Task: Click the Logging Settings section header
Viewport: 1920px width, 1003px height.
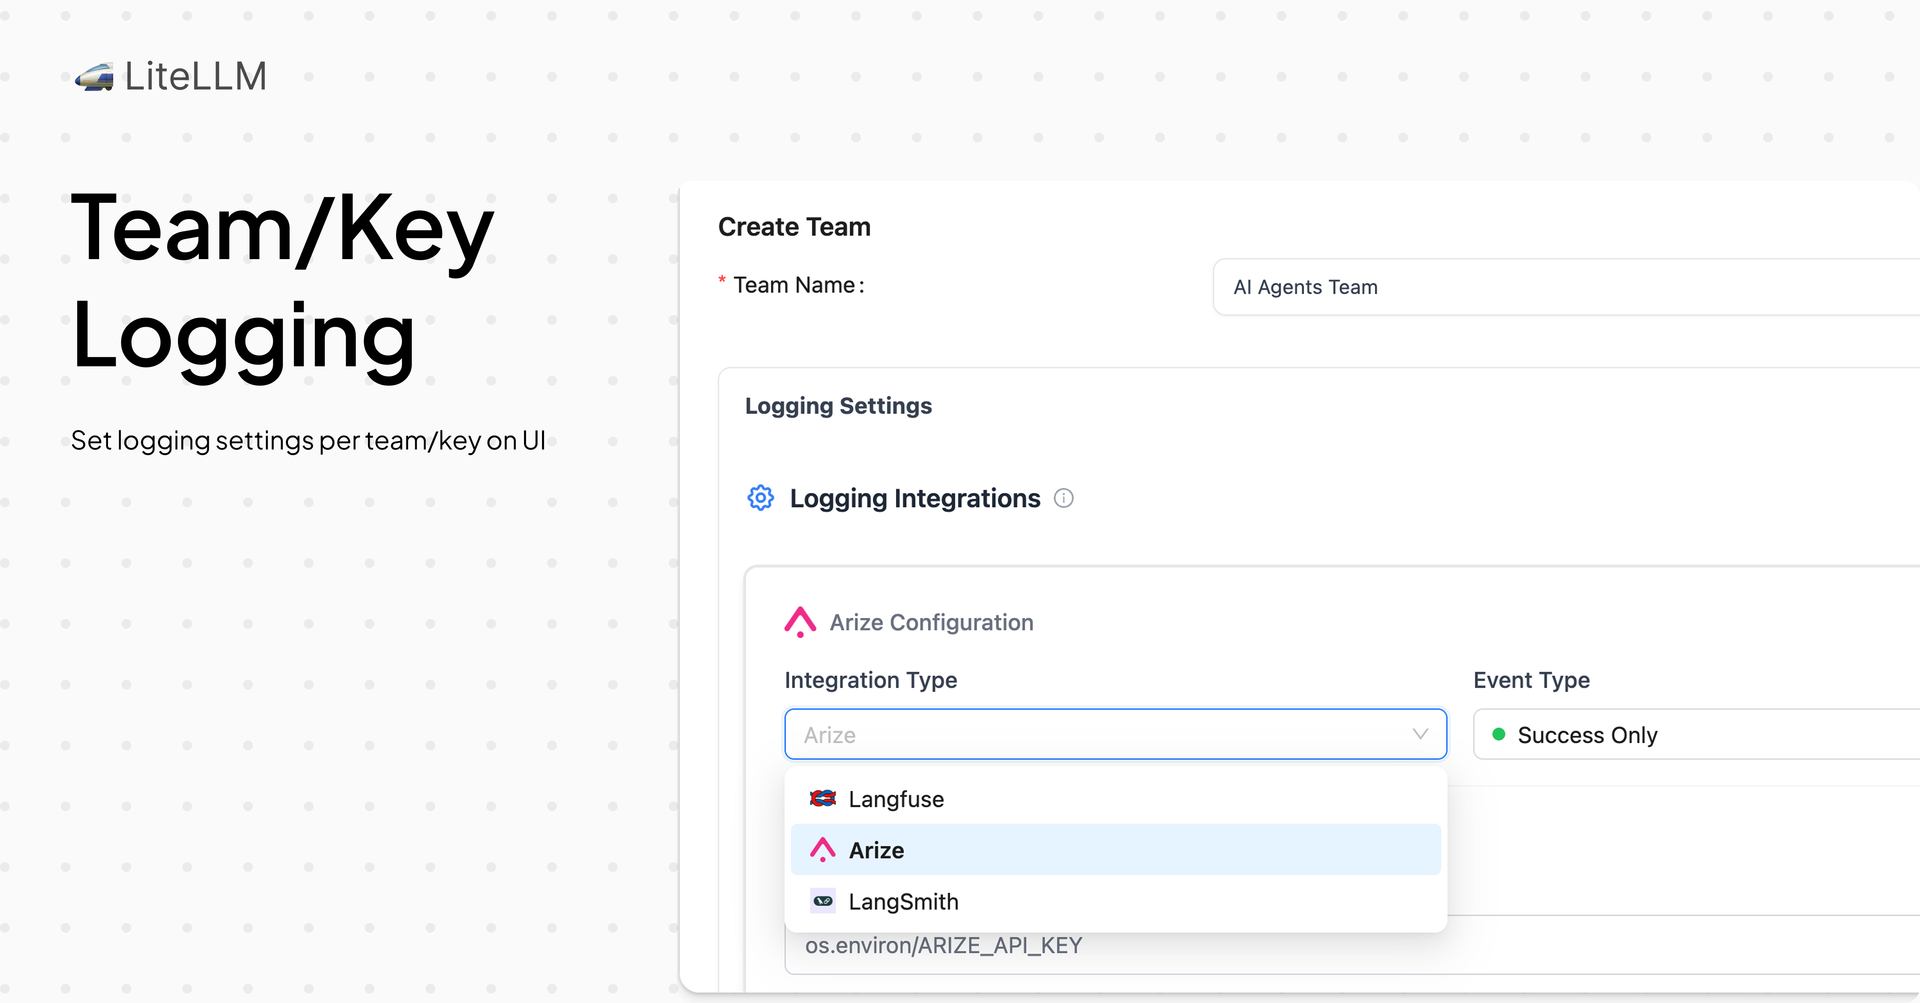Action: click(x=838, y=405)
